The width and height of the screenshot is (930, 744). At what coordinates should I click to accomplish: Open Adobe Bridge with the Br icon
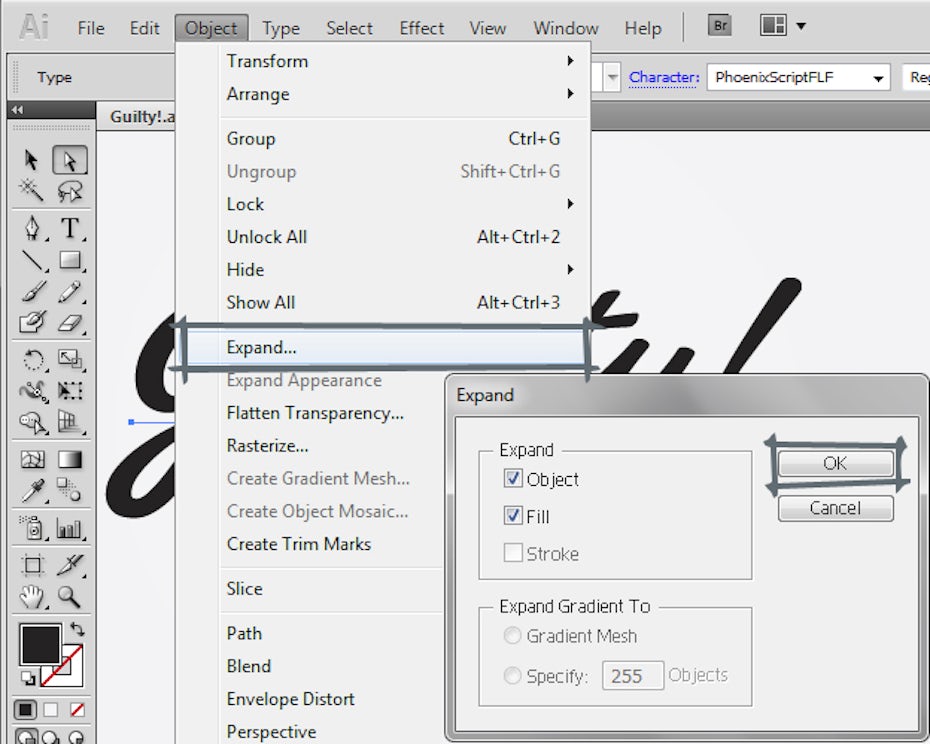(x=719, y=26)
